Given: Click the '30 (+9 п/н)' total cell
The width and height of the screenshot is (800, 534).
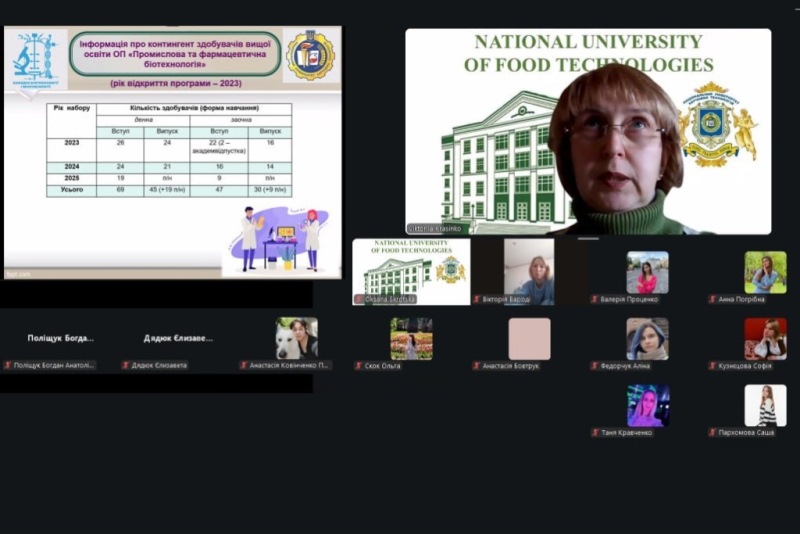Looking at the screenshot, I should (270, 190).
